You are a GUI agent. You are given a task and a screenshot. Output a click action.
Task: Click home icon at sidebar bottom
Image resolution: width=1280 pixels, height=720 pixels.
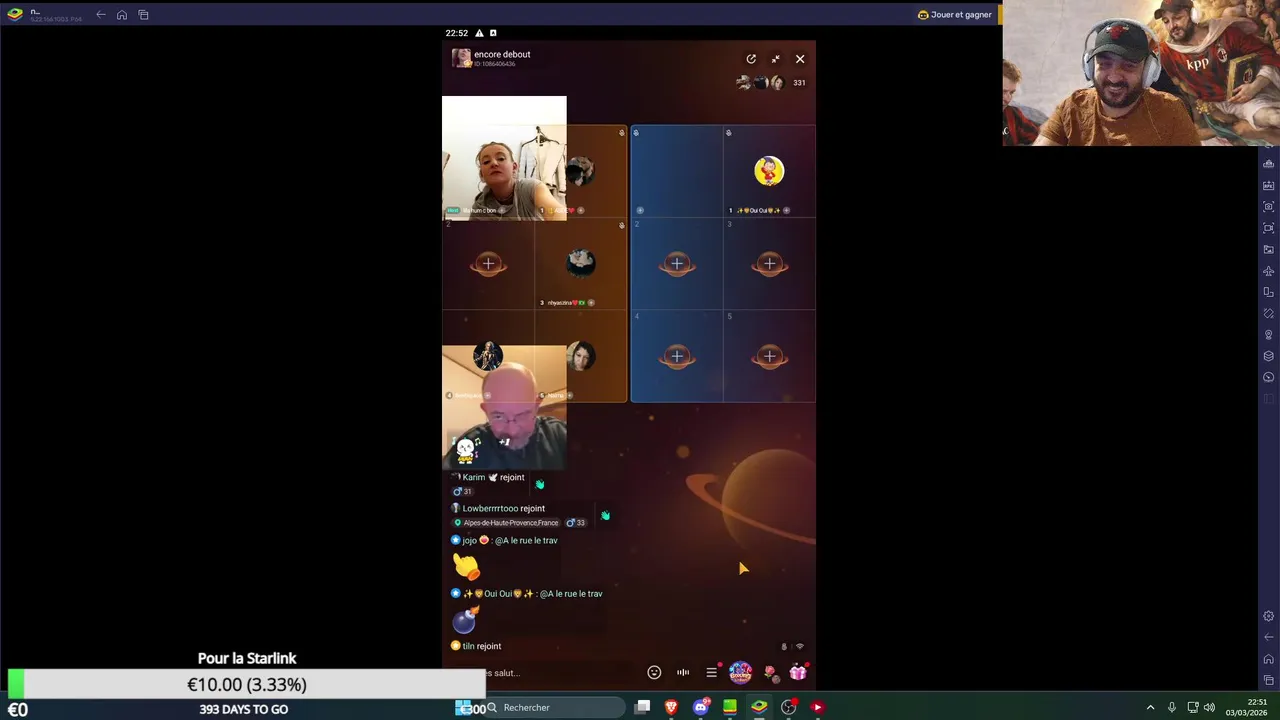[1269, 659]
